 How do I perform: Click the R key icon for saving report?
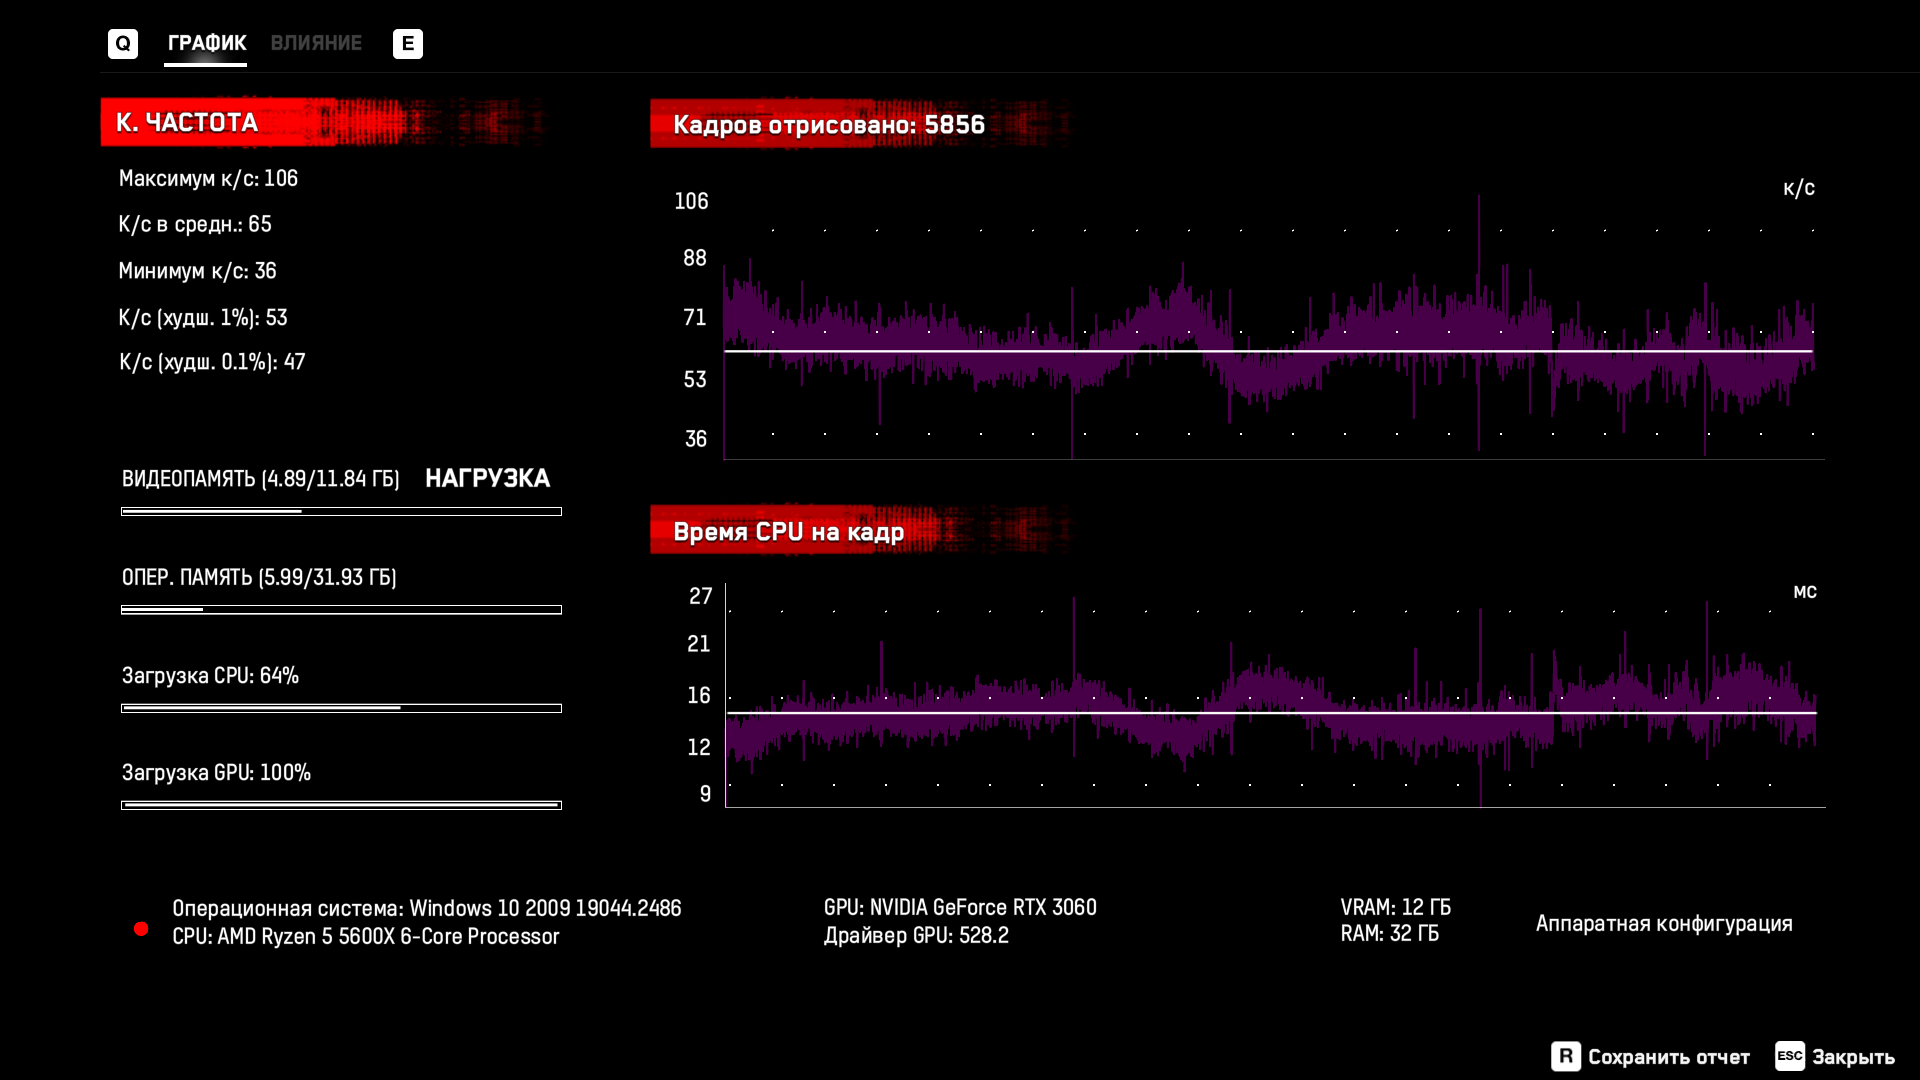pyautogui.click(x=1565, y=1056)
